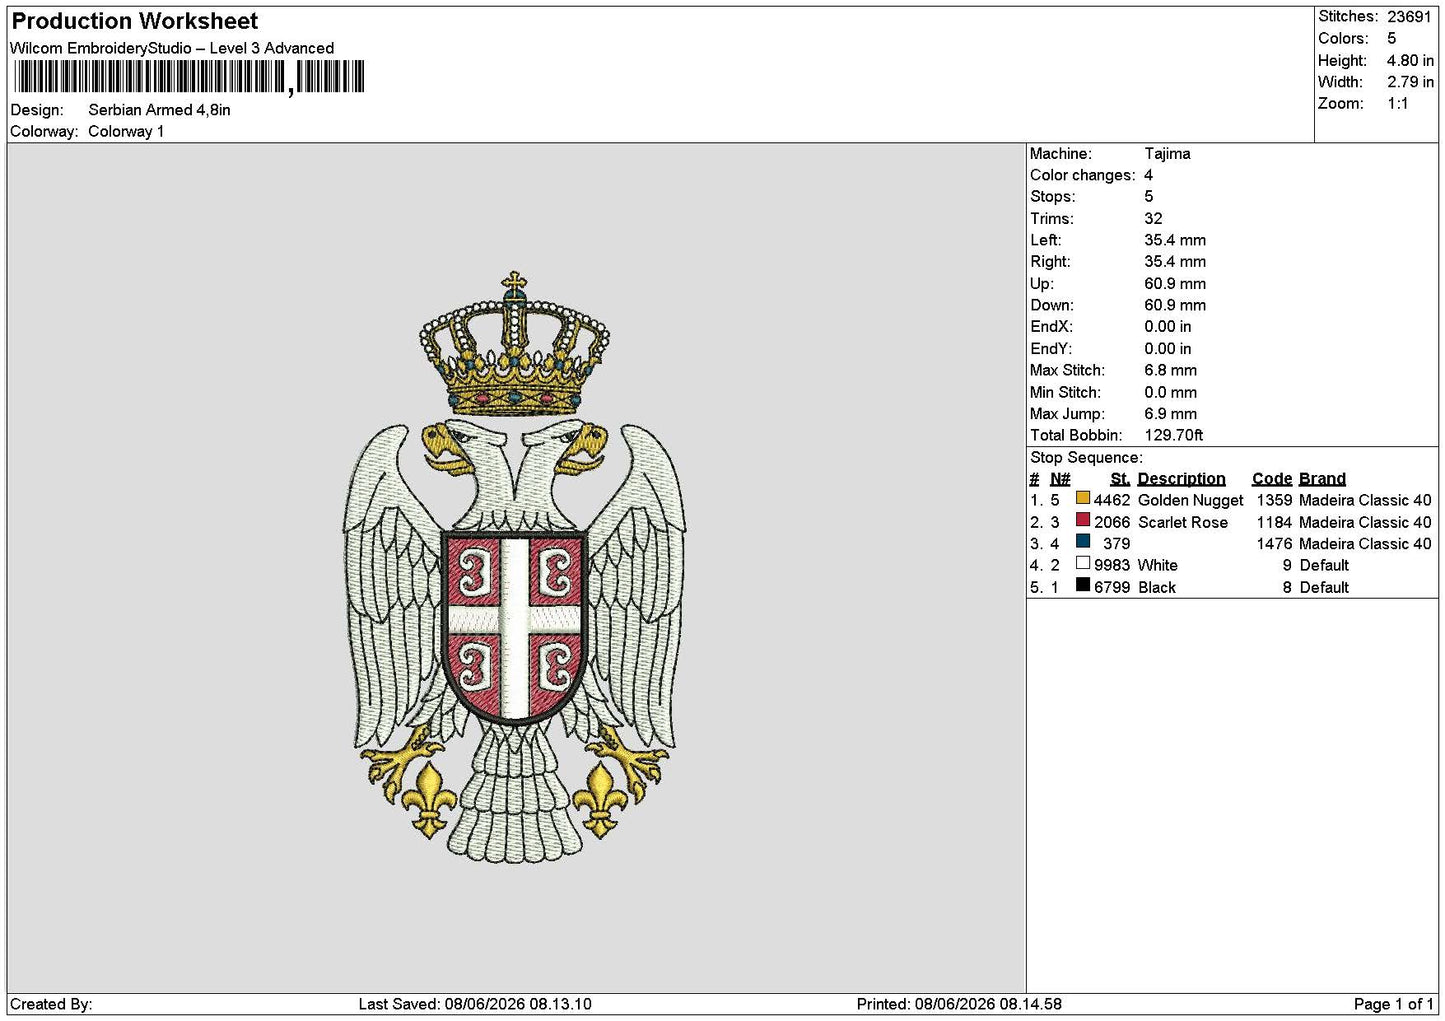Click the Scarlet Rose description text
Image resolution: width=1445 pixels, height=1021 pixels.
1182,522
